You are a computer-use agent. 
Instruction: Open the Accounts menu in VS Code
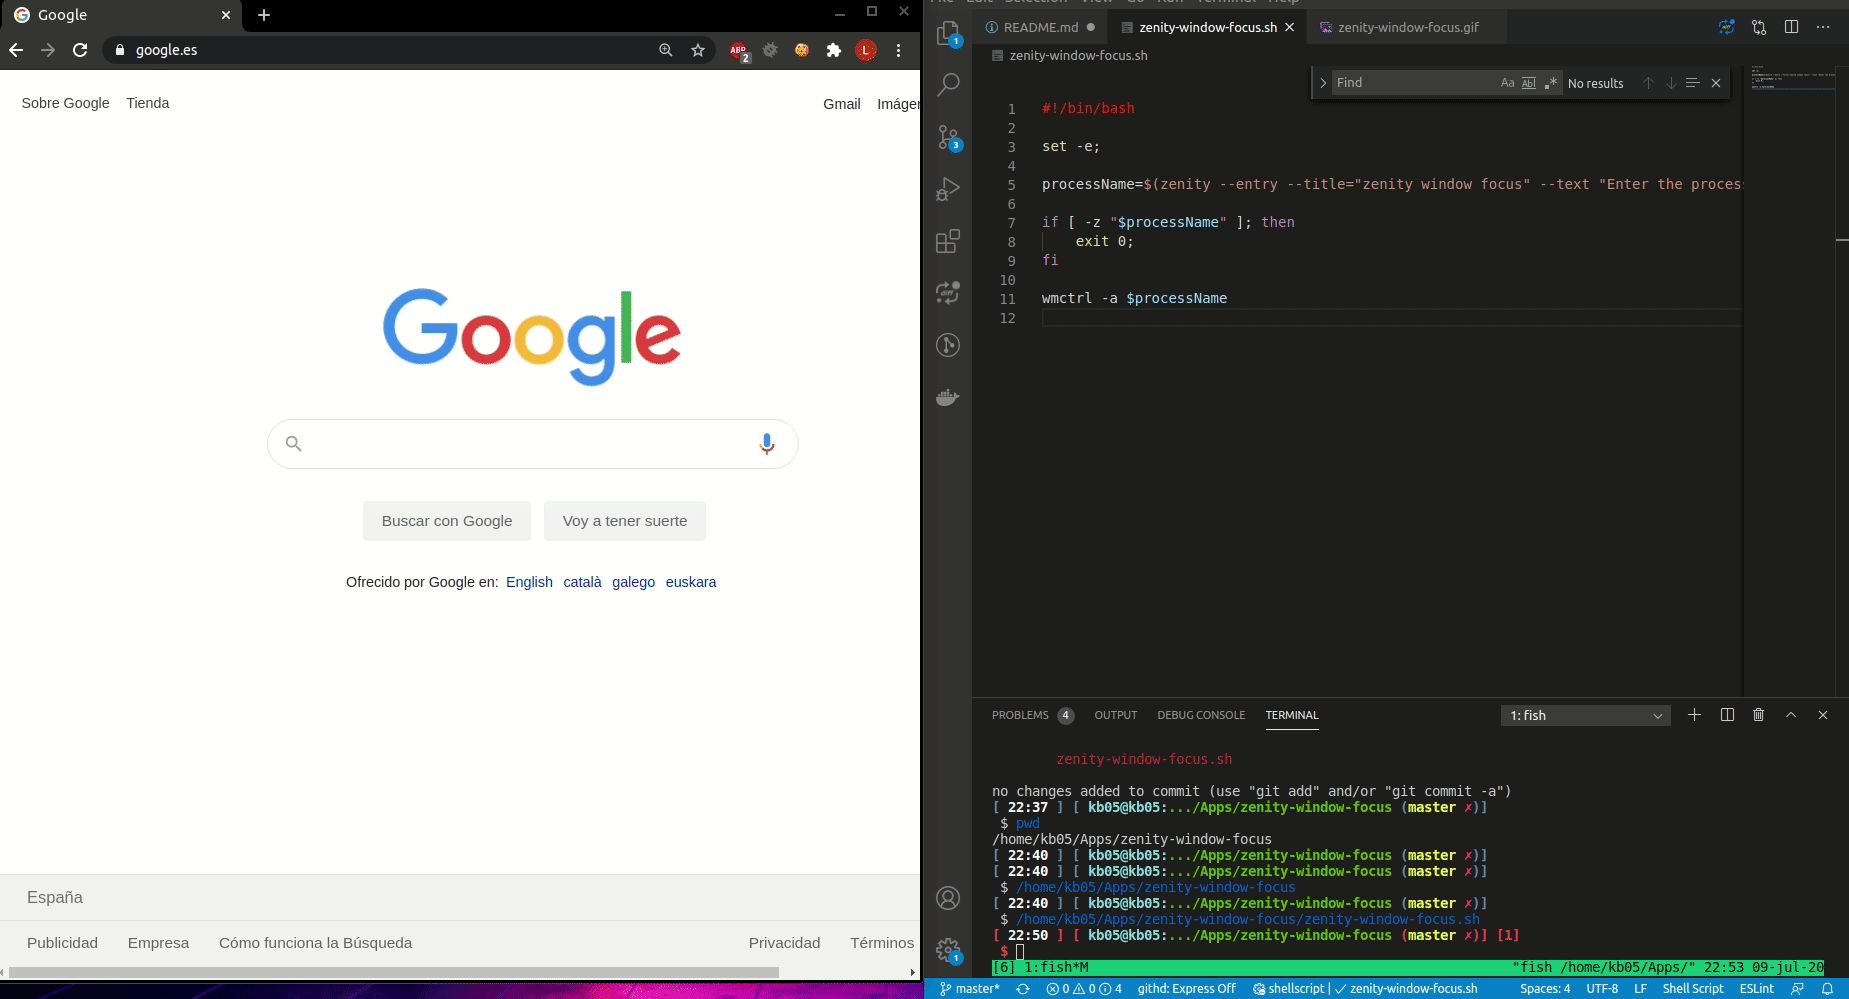(948, 898)
